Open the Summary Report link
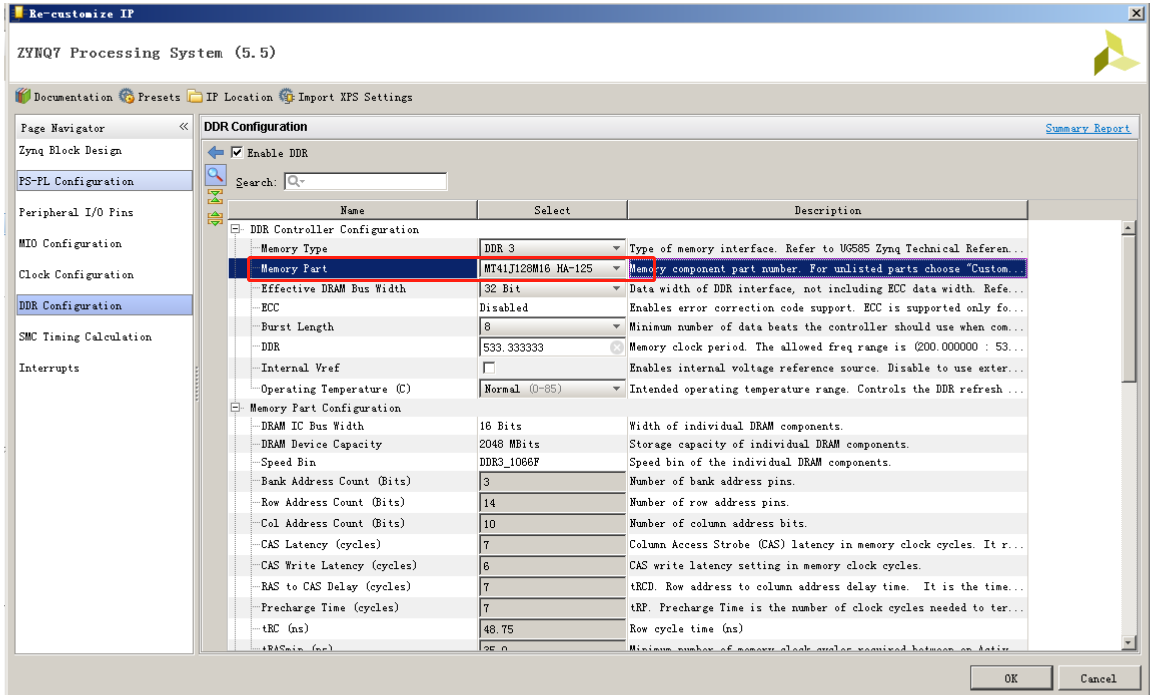 [1088, 128]
